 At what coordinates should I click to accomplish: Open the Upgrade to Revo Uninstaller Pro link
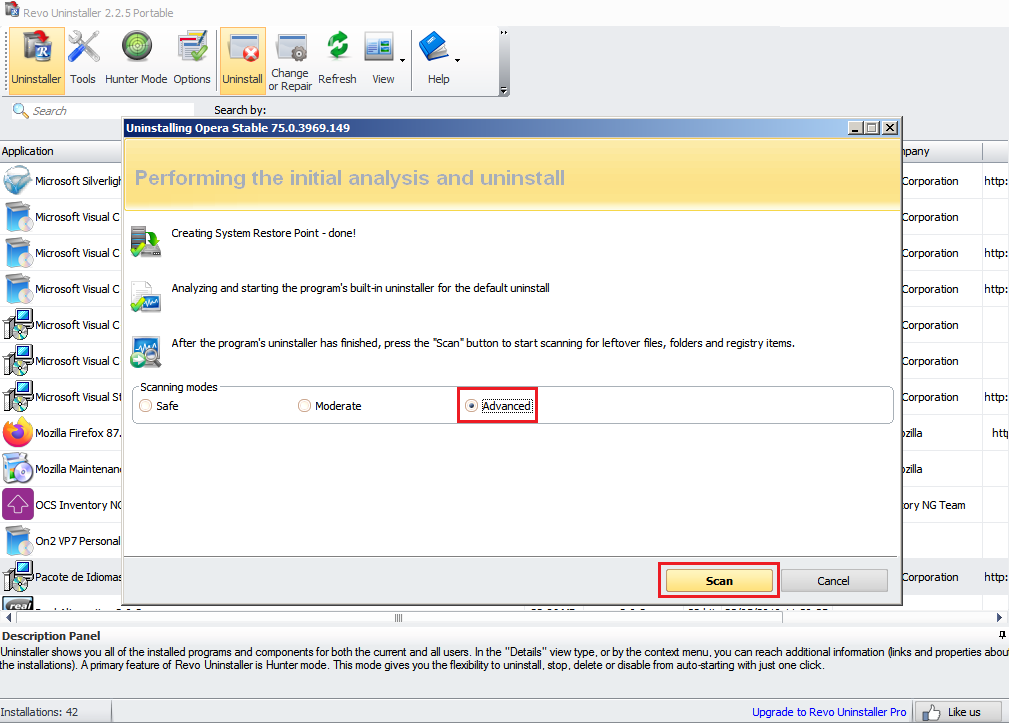(828, 711)
